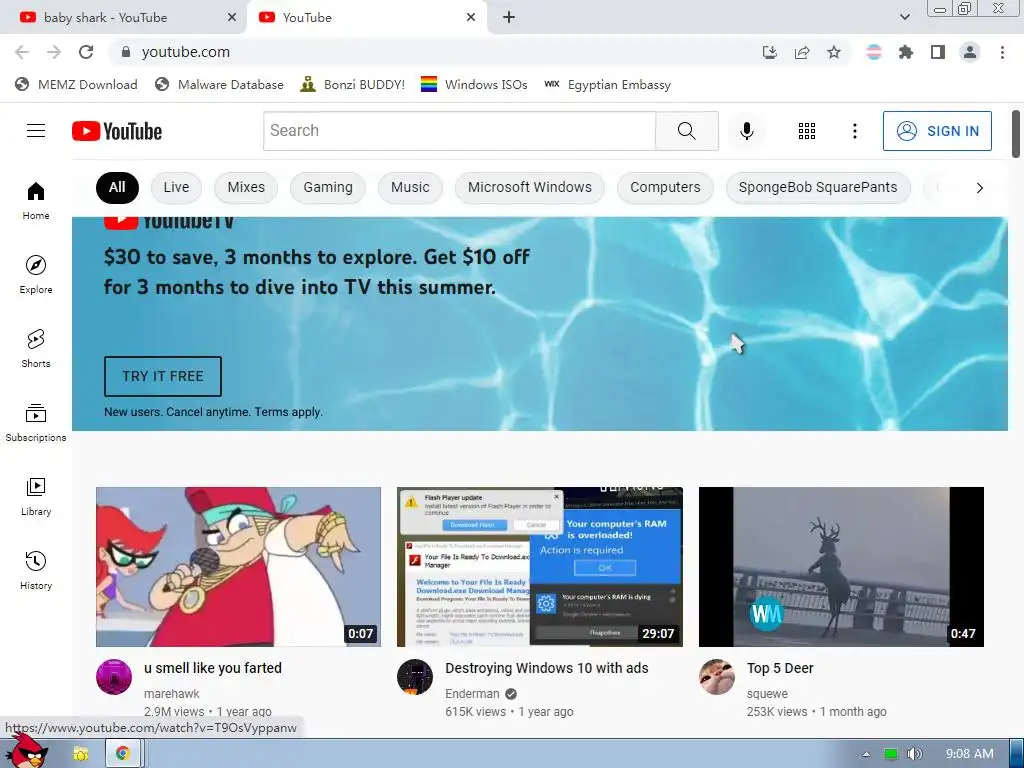
Task: Click into the YouTube search field
Action: [459, 131]
